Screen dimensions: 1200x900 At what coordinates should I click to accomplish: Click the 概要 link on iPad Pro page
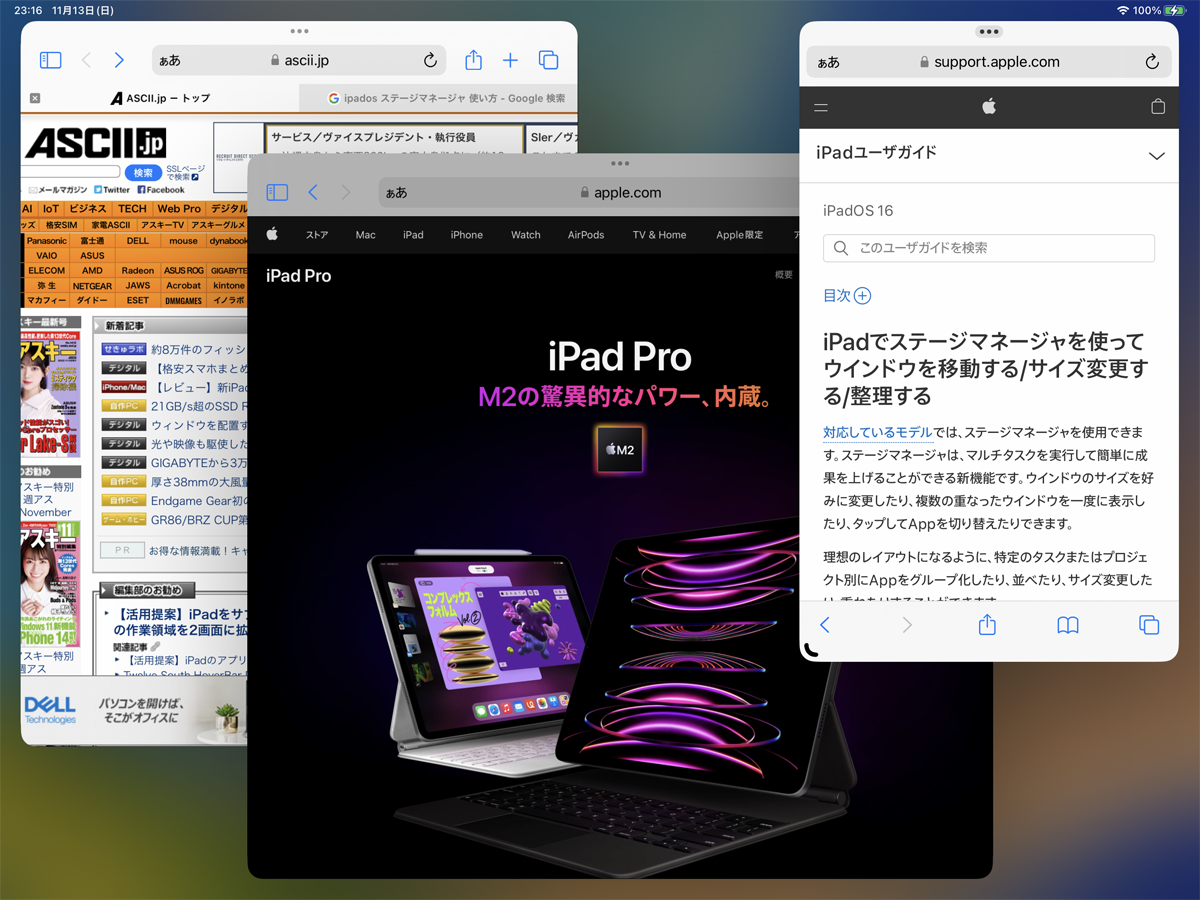point(784,275)
